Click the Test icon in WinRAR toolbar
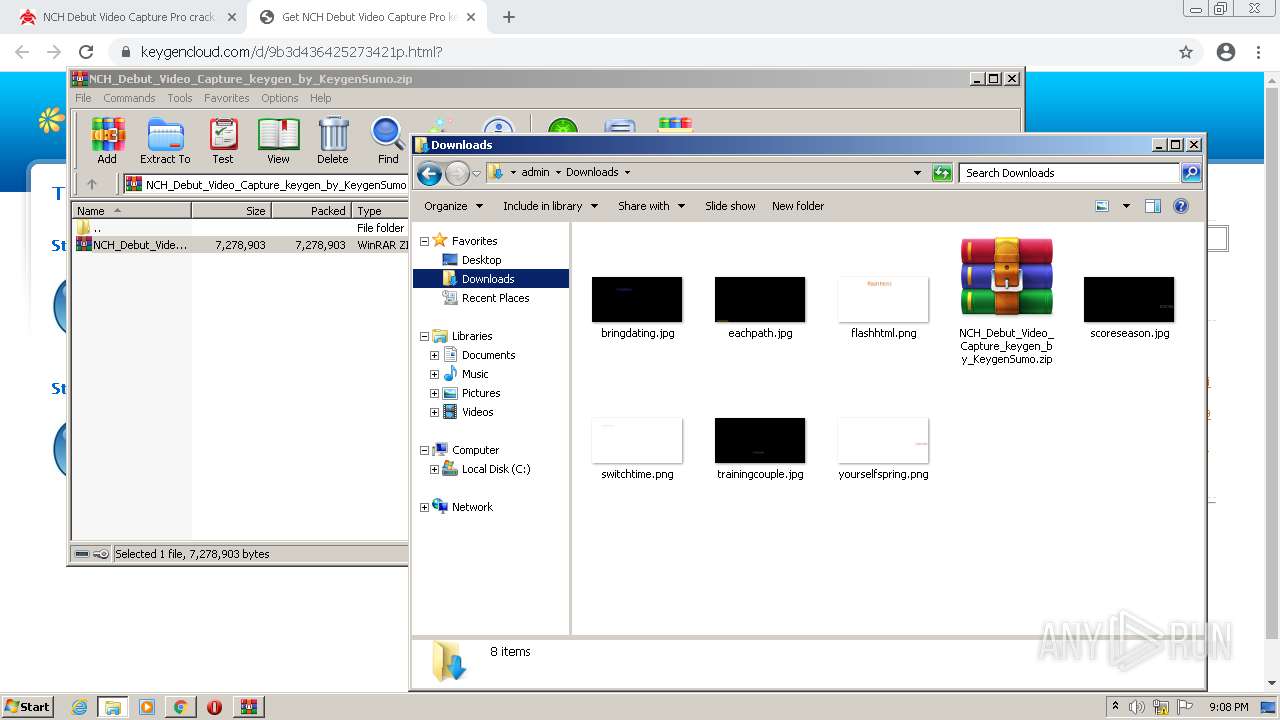This screenshot has height=720, width=1280. point(223,140)
